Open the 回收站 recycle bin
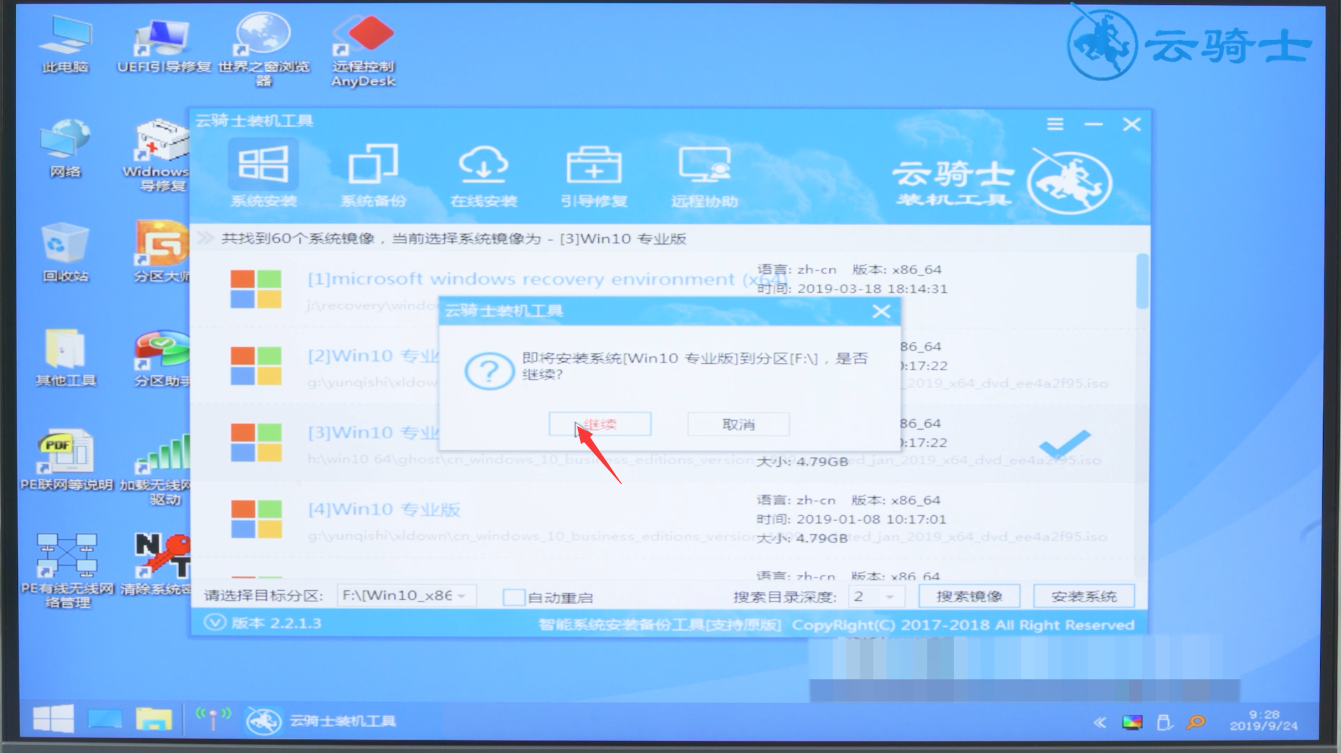1341x753 pixels. [65, 253]
